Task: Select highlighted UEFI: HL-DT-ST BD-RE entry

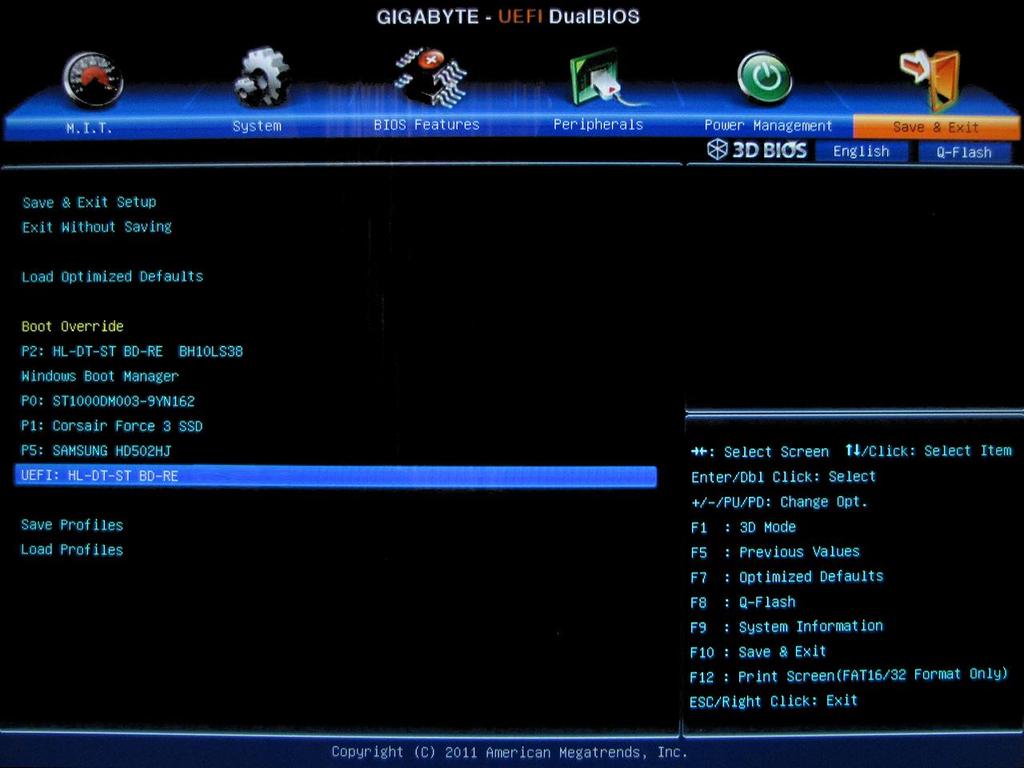Action: 336,476
